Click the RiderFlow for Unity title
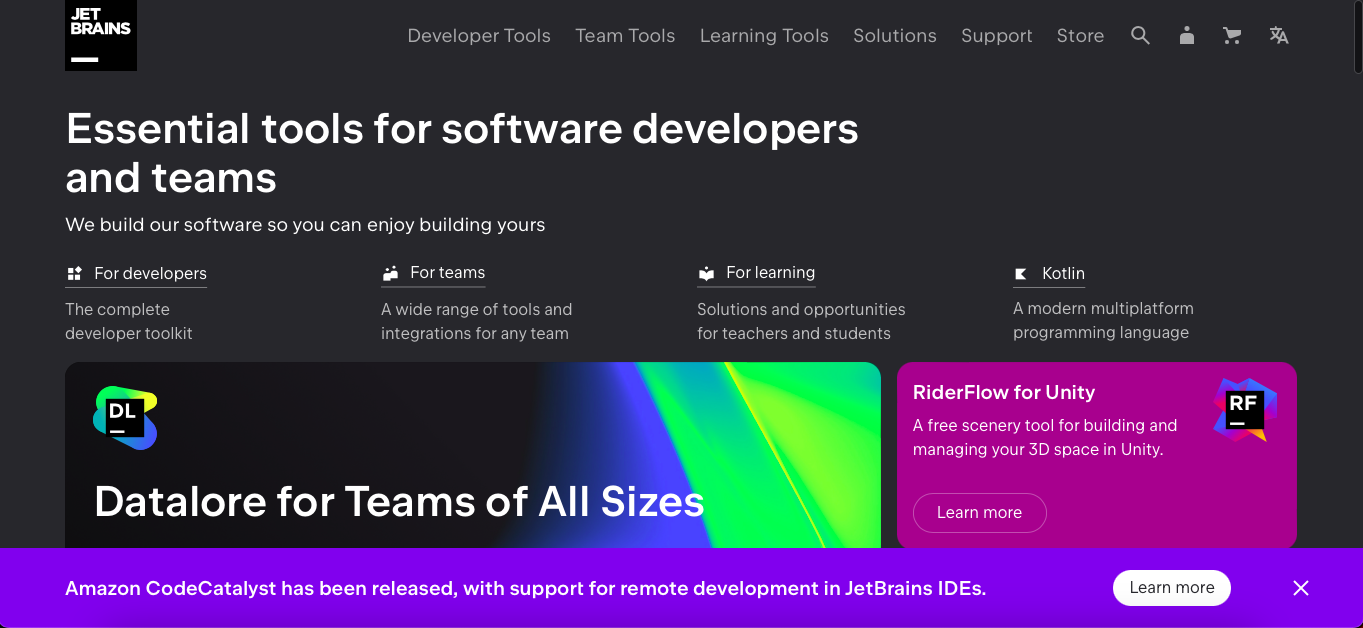The width and height of the screenshot is (1363, 628). [1004, 392]
